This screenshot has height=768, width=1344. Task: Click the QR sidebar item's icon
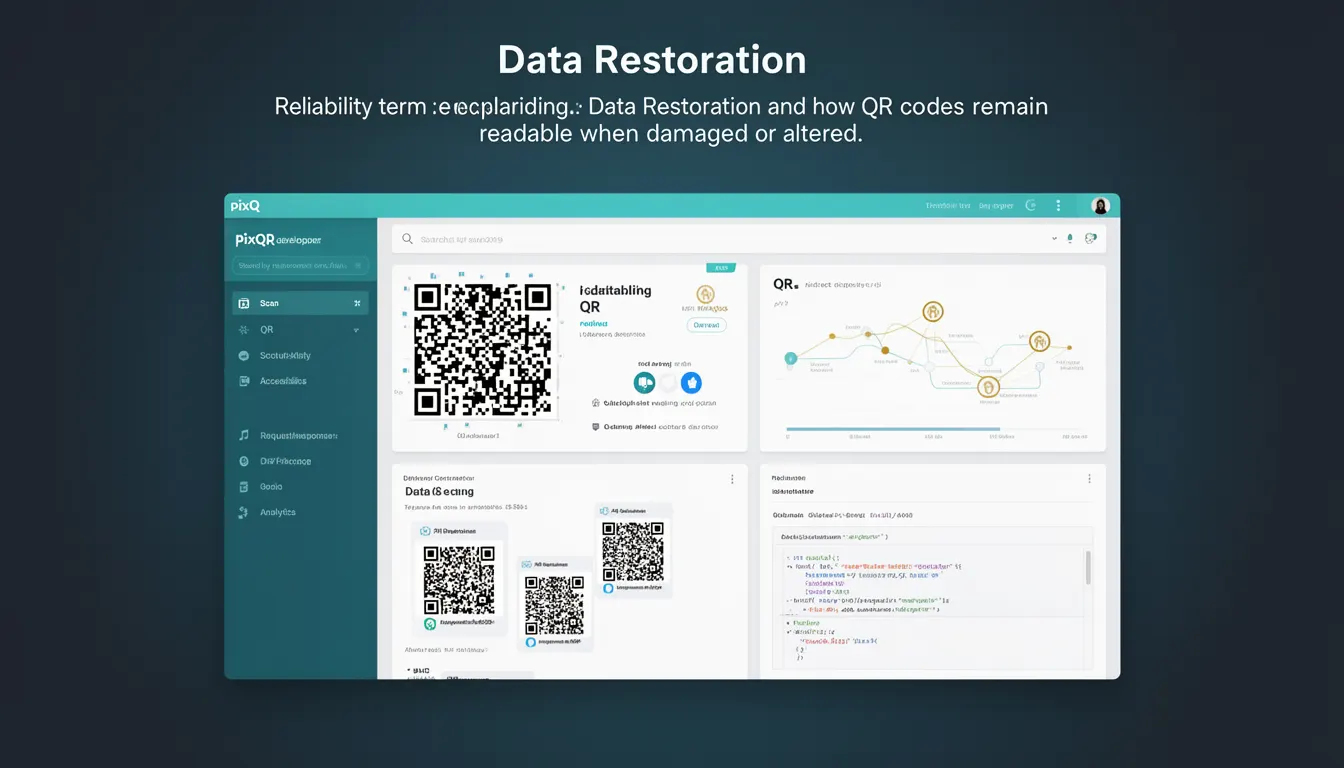pyautogui.click(x=243, y=329)
